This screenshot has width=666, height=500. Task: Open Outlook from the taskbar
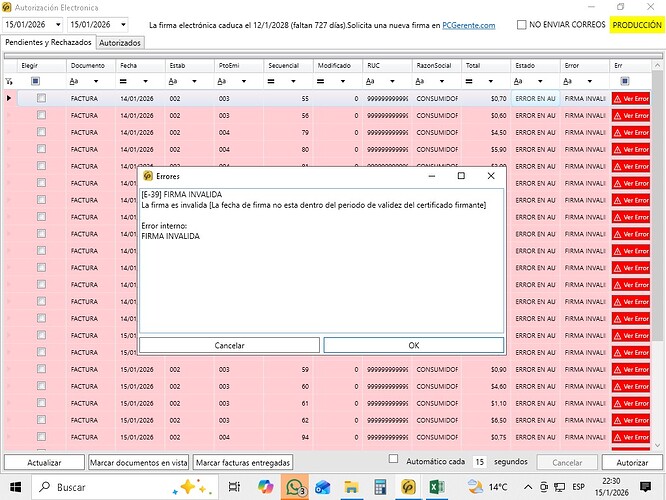coord(323,487)
